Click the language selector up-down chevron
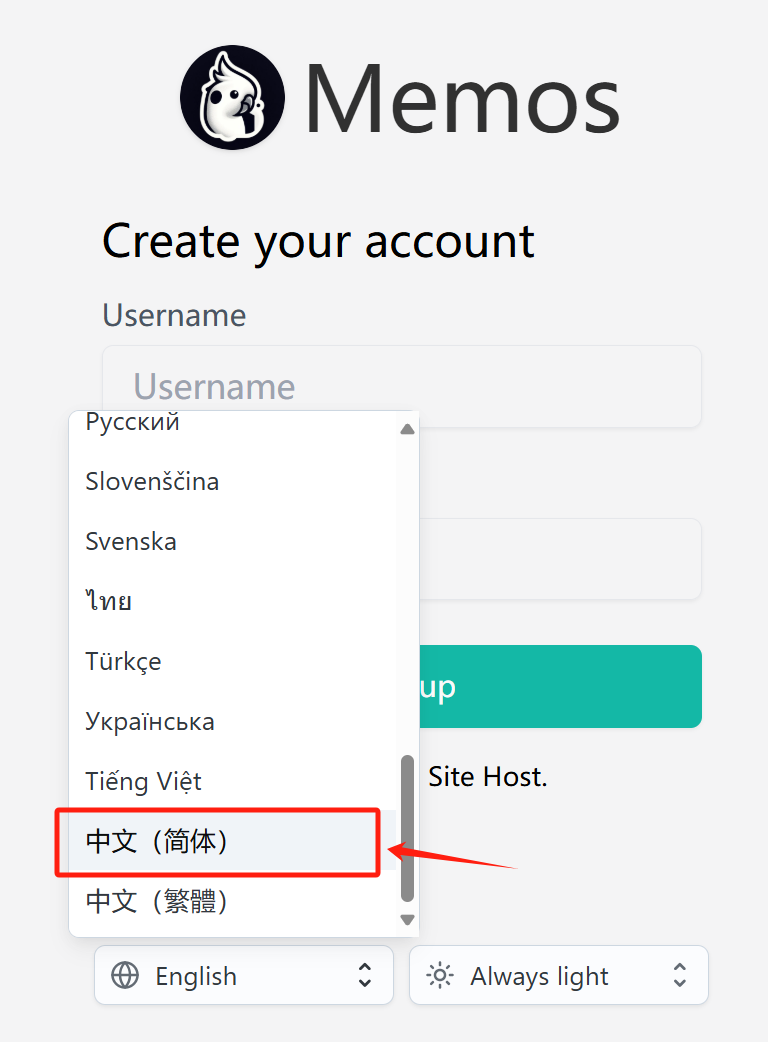The height and width of the screenshot is (1042, 768). click(365, 975)
